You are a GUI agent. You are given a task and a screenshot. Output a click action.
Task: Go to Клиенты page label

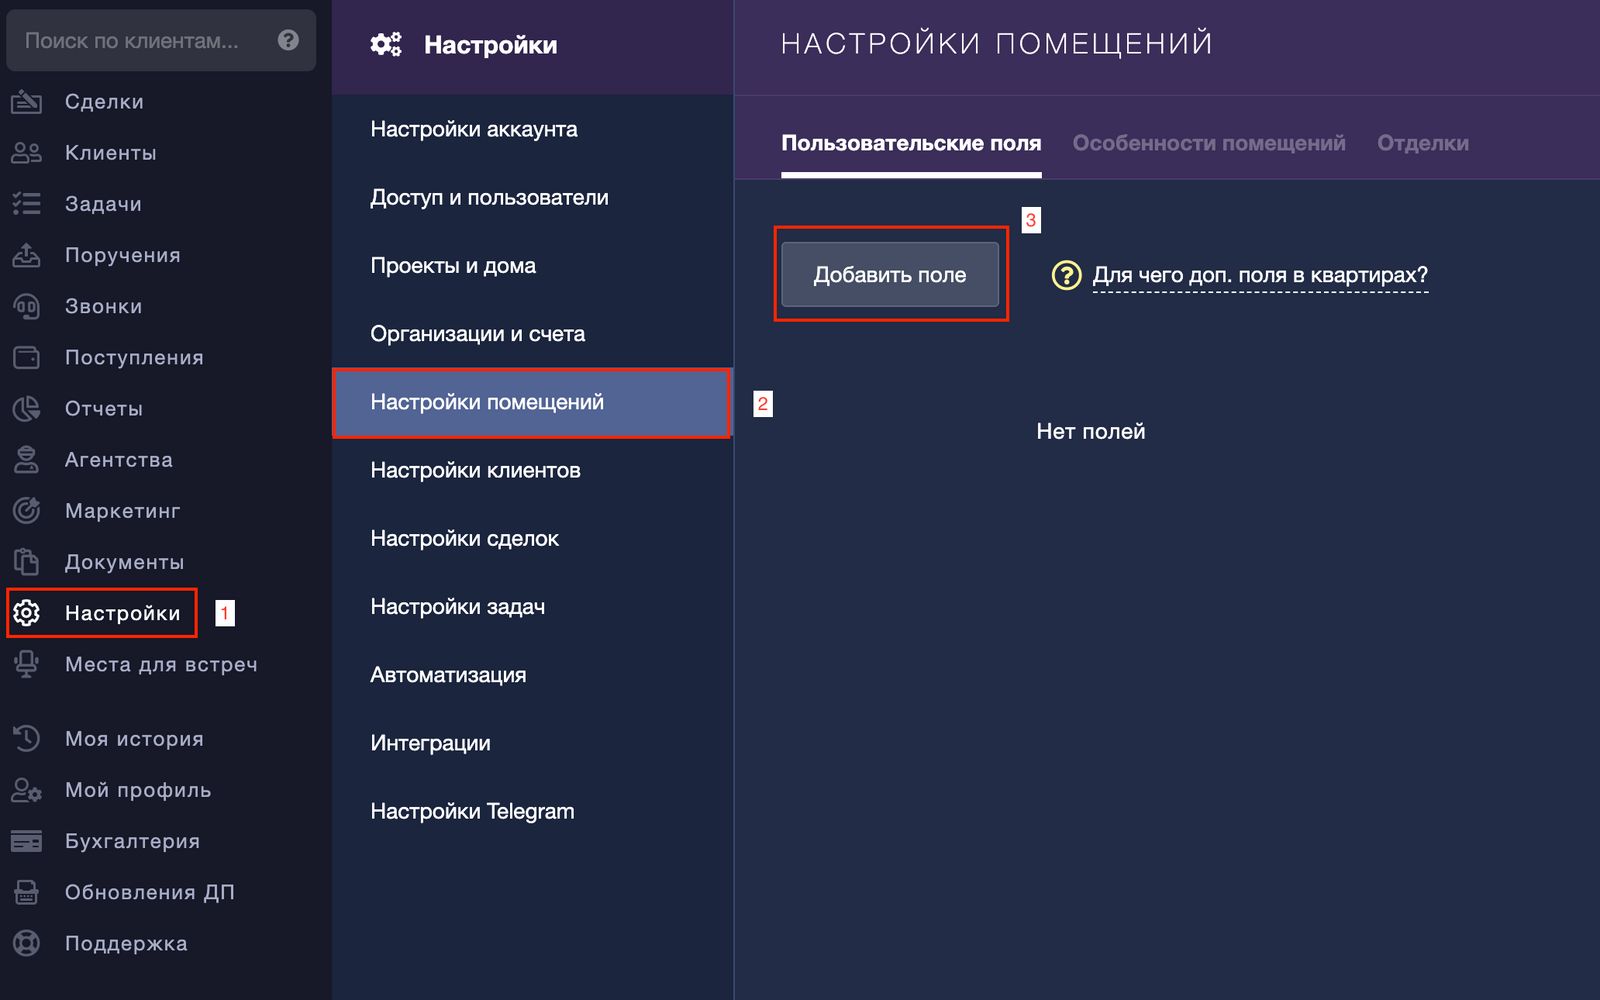[111, 152]
